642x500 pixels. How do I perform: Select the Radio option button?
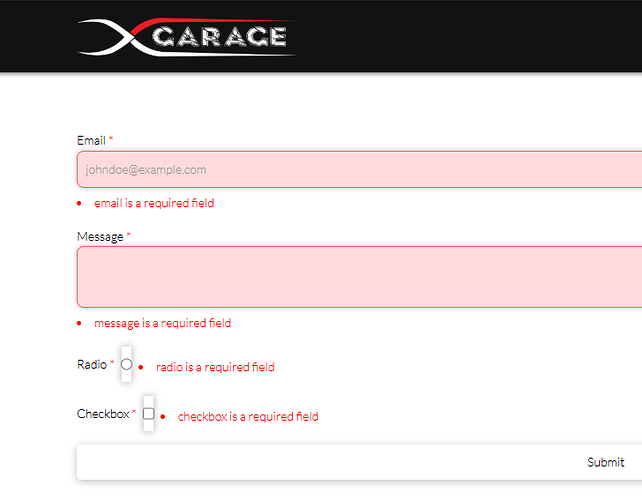[127, 364]
